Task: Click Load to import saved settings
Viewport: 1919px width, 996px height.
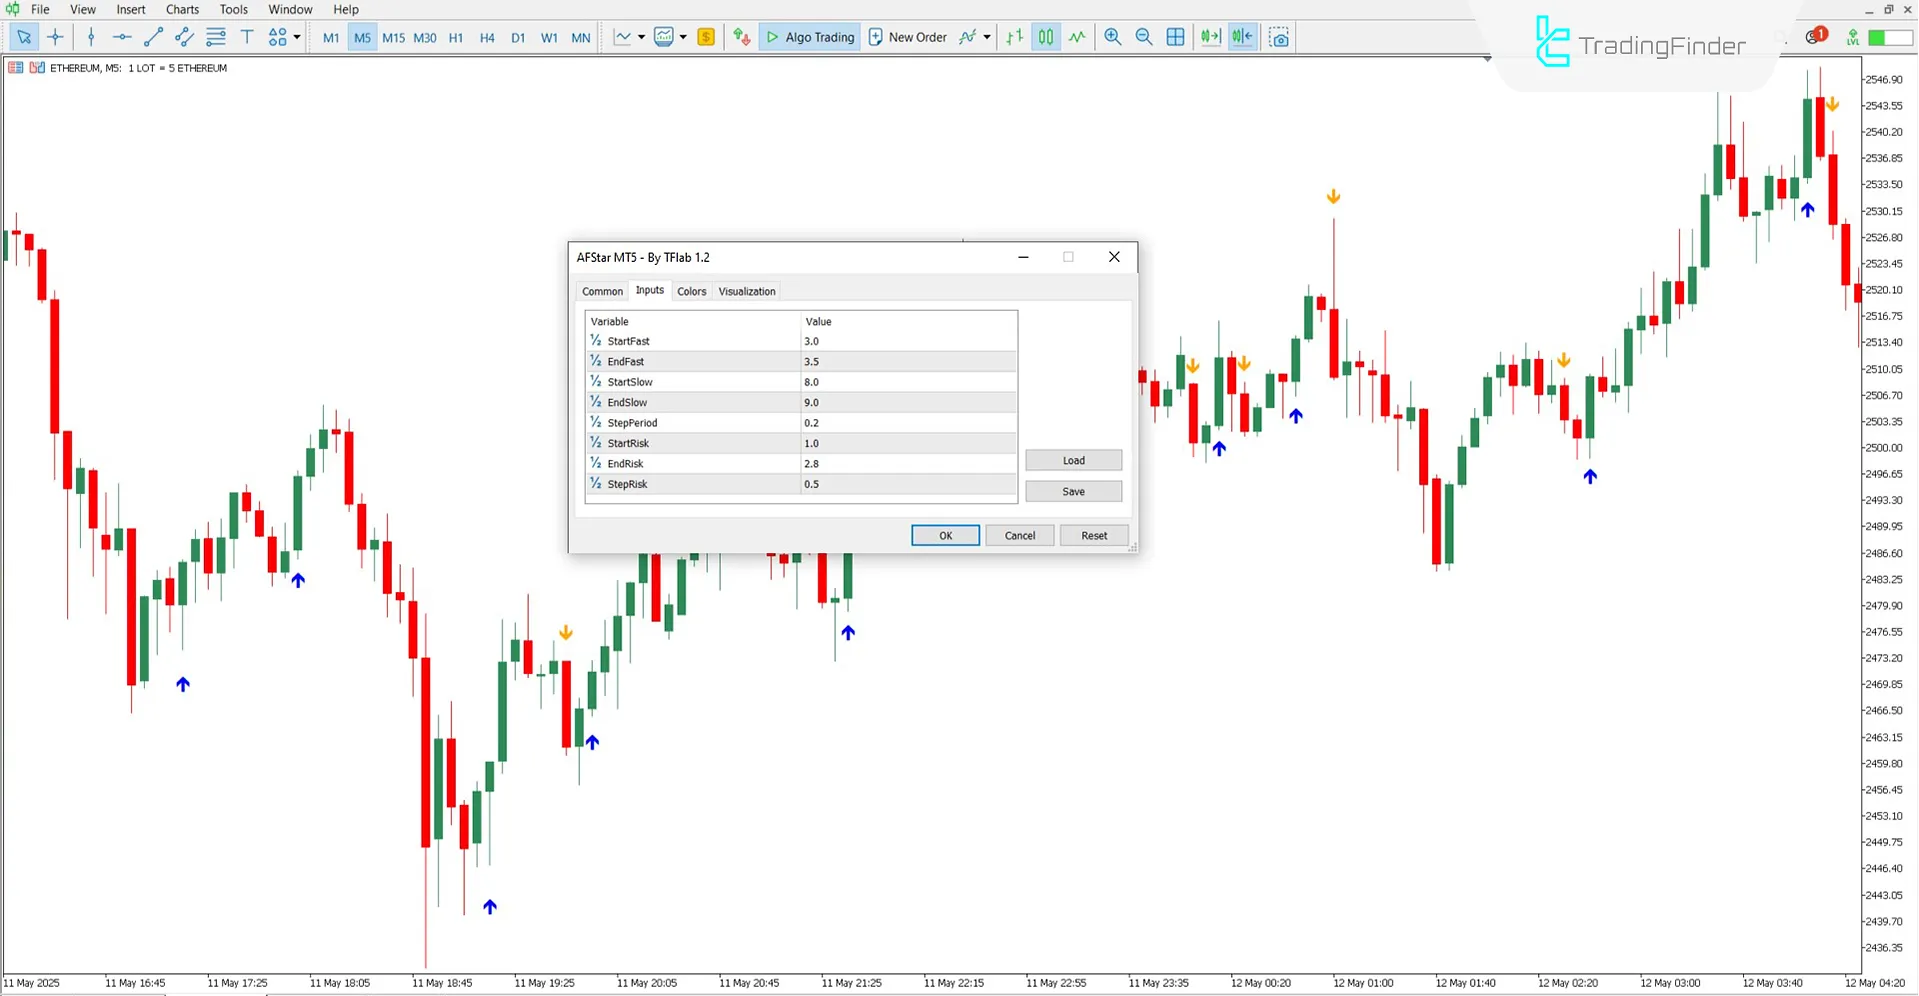Action: pos(1073,460)
